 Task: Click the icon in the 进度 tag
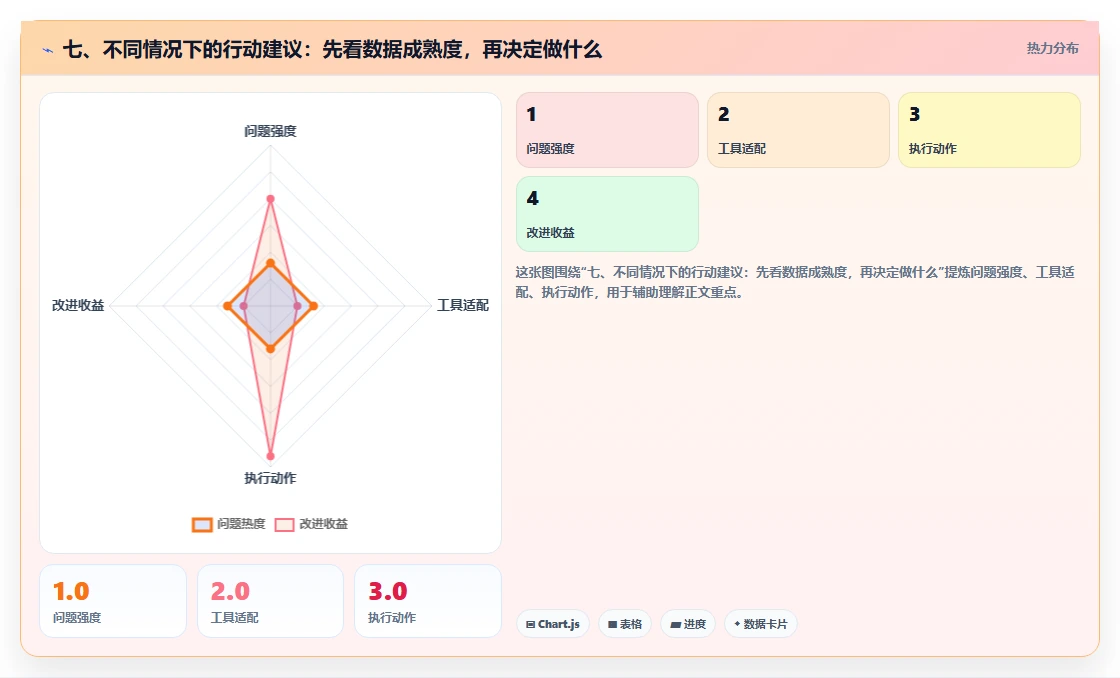tap(675, 624)
